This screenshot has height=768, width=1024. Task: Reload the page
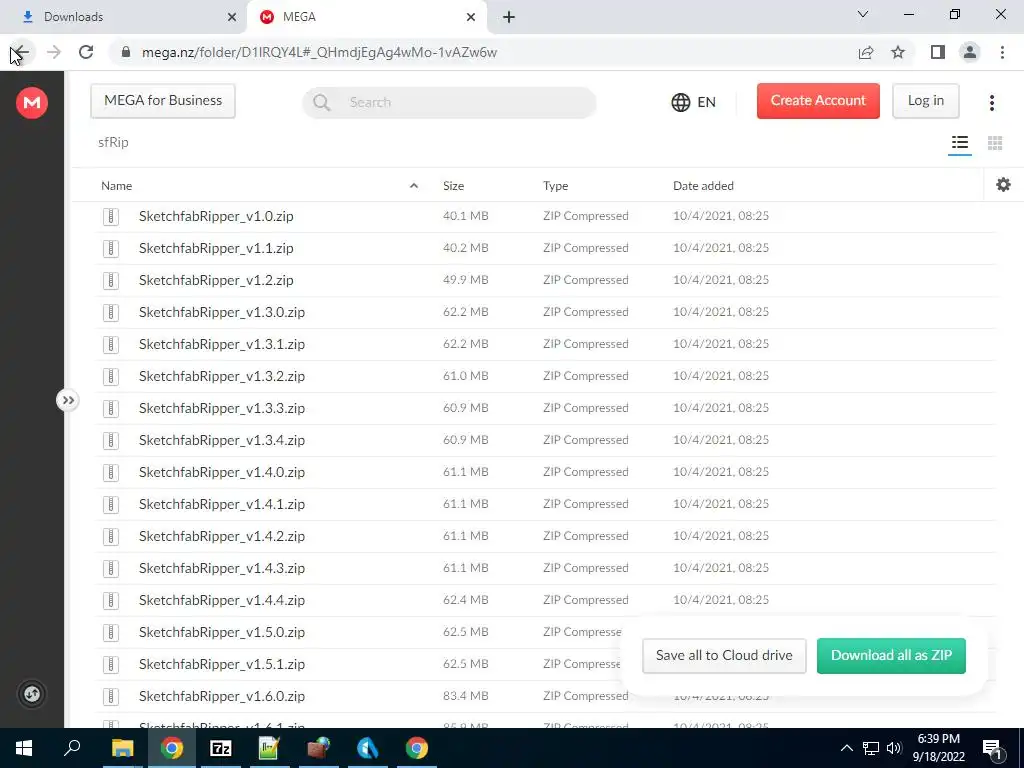click(86, 52)
